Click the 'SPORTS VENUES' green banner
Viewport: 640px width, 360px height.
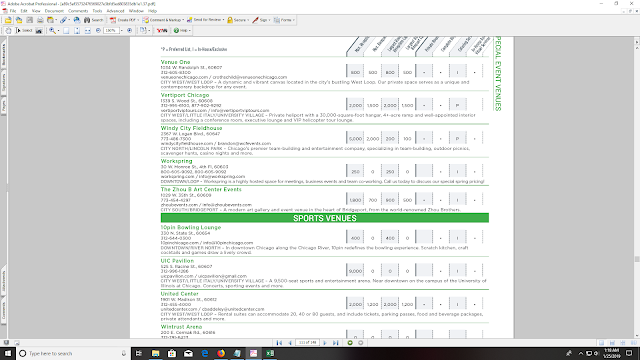325,218
